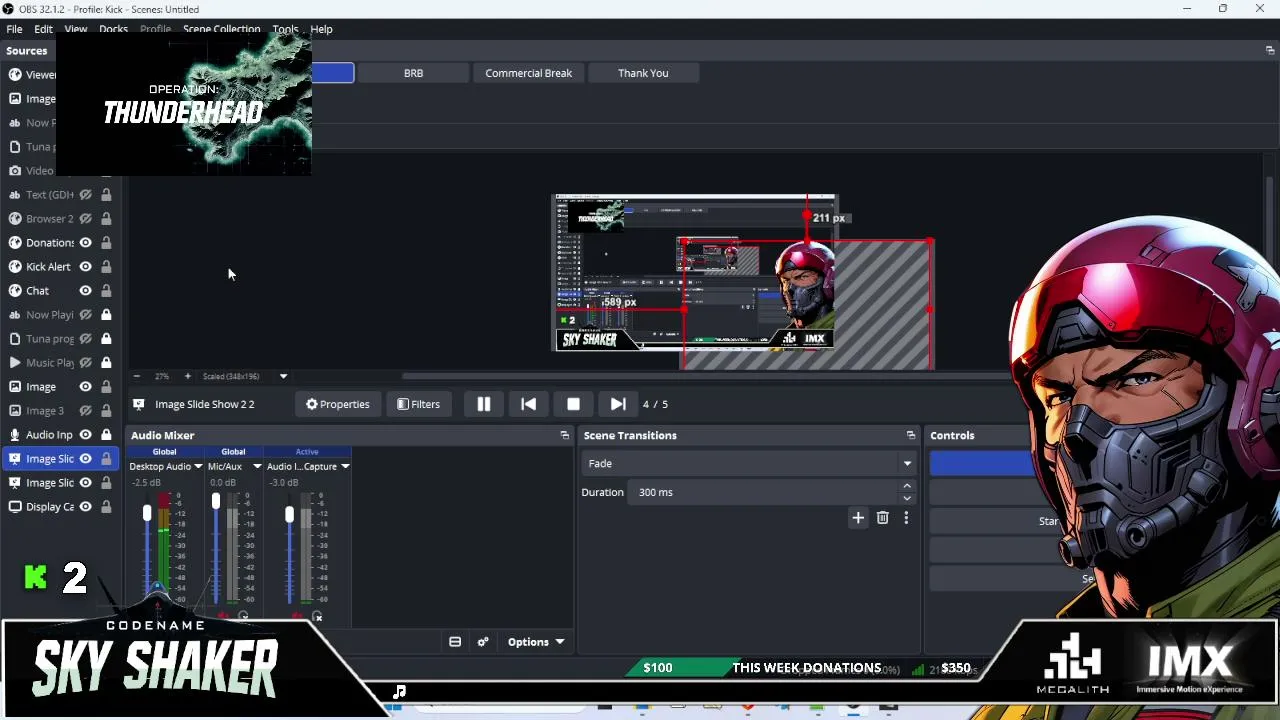Open source Properties for Image Slide Show
This screenshot has width=1280, height=720.
[x=337, y=404]
